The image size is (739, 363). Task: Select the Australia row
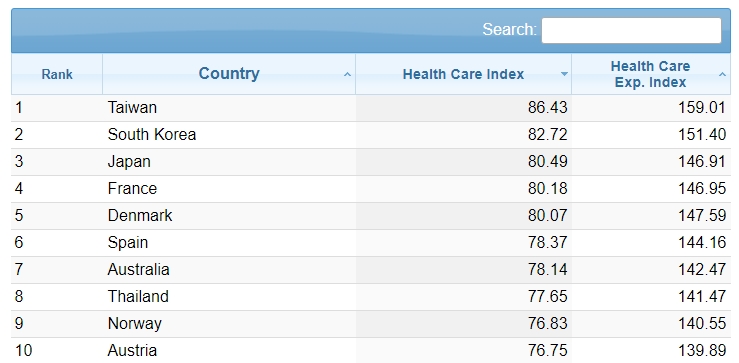tap(371, 270)
